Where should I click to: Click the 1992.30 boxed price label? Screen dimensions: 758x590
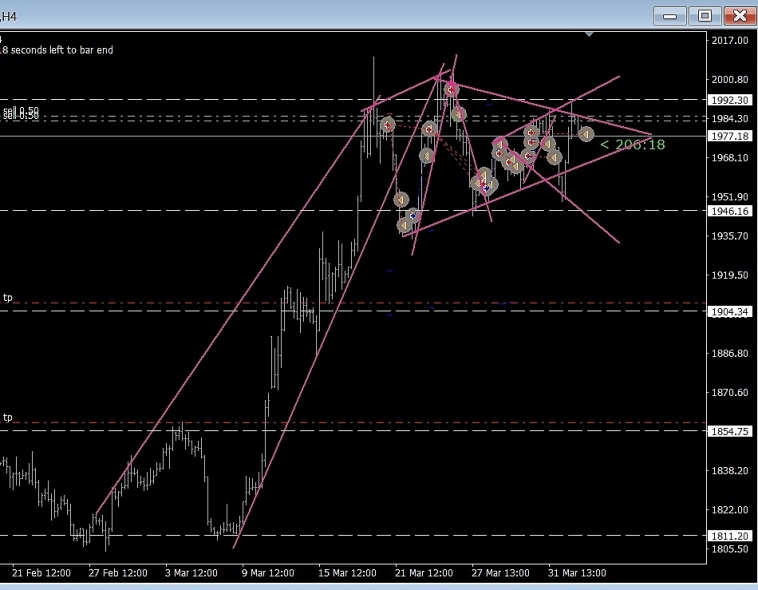tap(730, 100)
